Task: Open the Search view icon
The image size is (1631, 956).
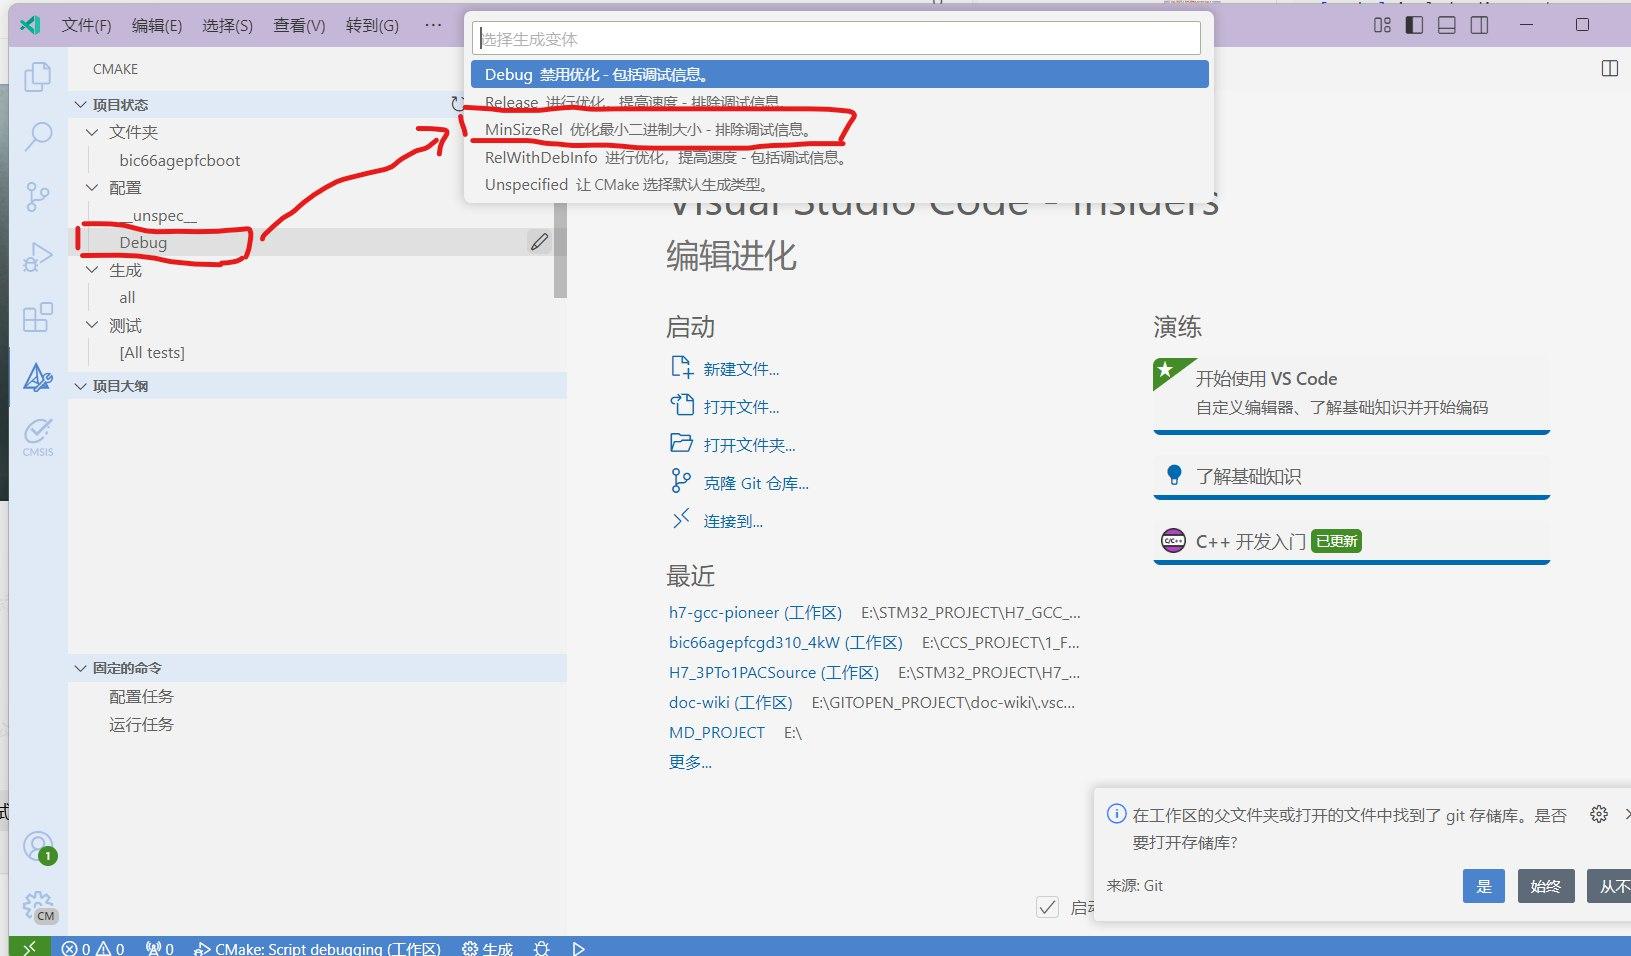Action: 38,136
